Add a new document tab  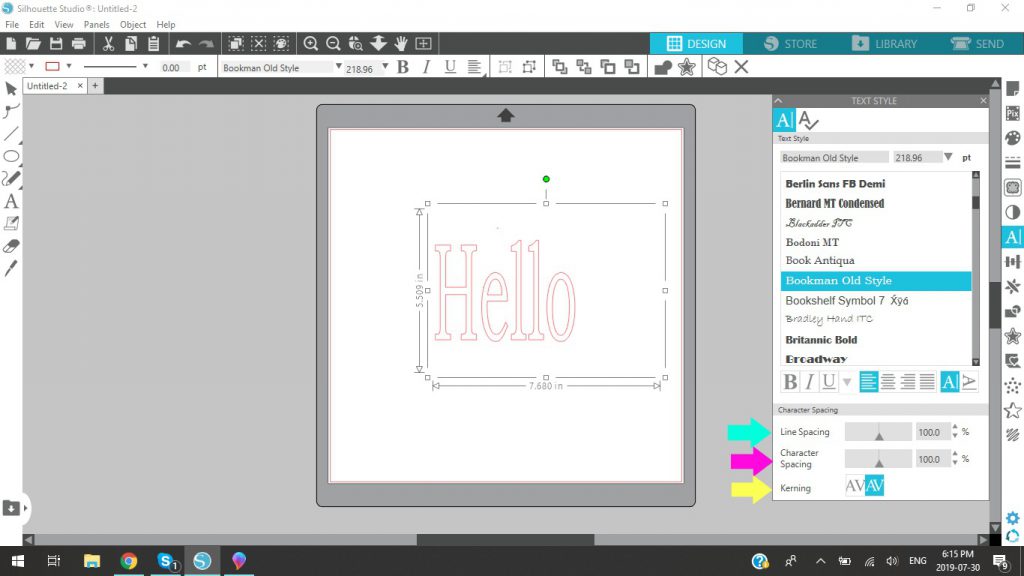(x=95, y=86)
